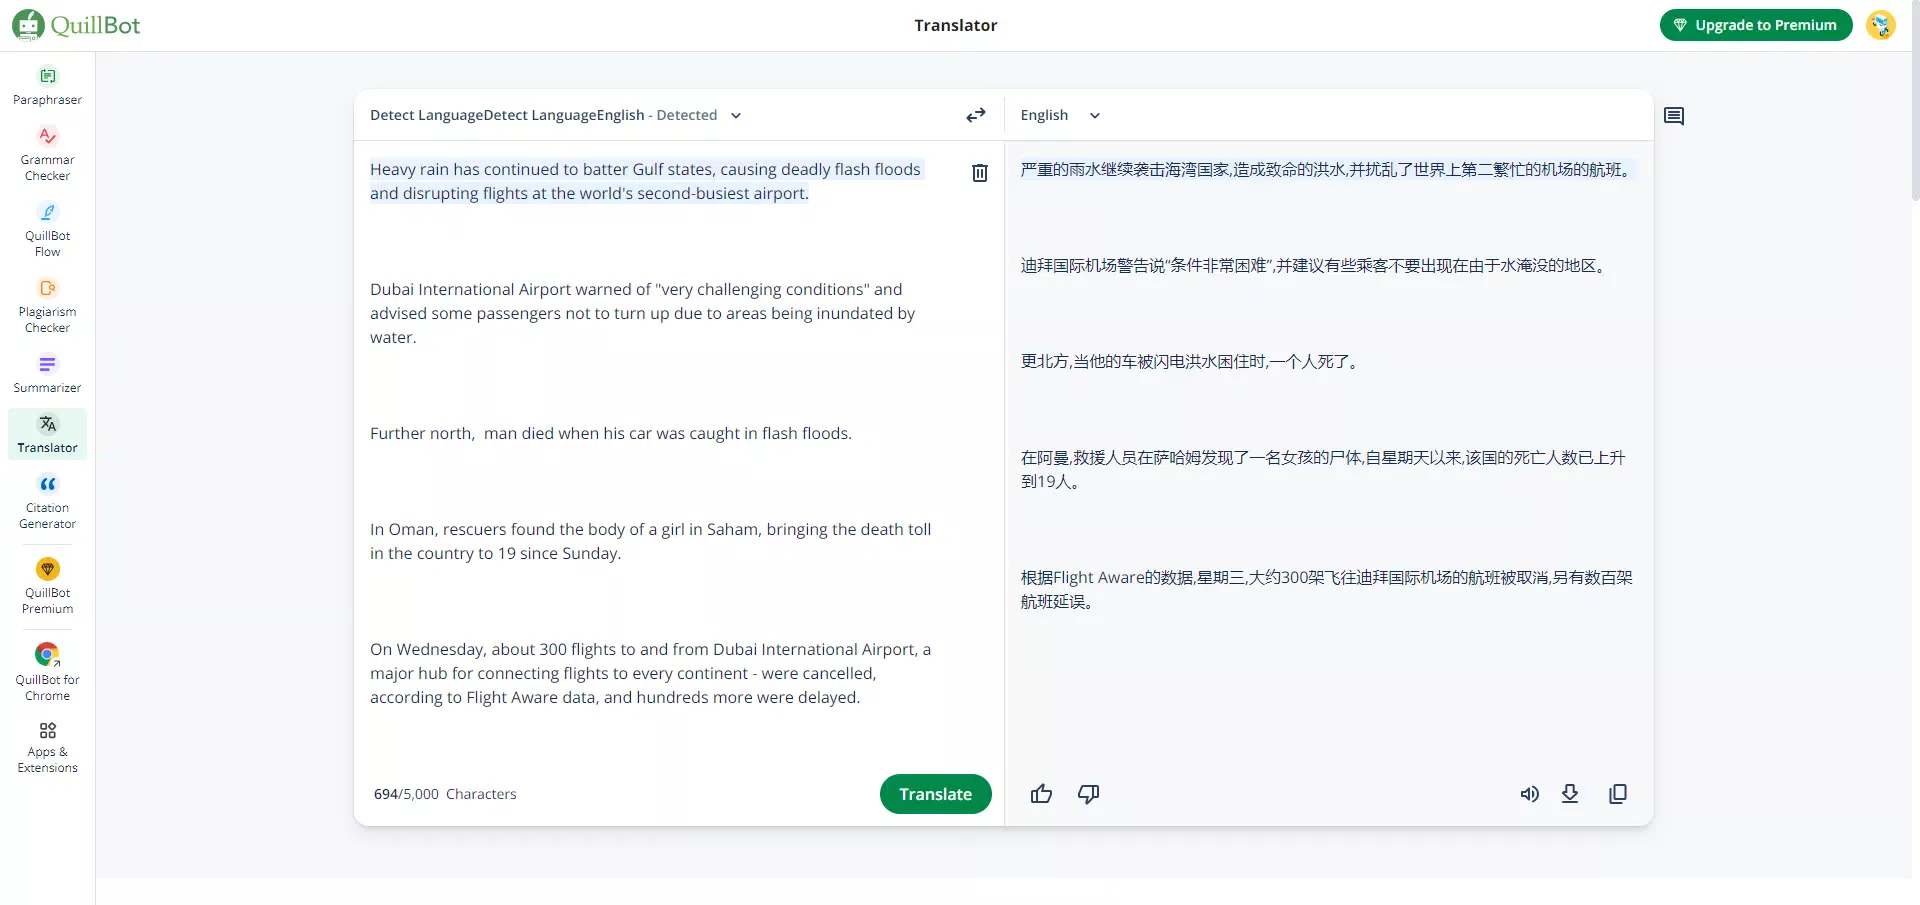Click the sentence 'Further north, man died'

tap(611, 433)
